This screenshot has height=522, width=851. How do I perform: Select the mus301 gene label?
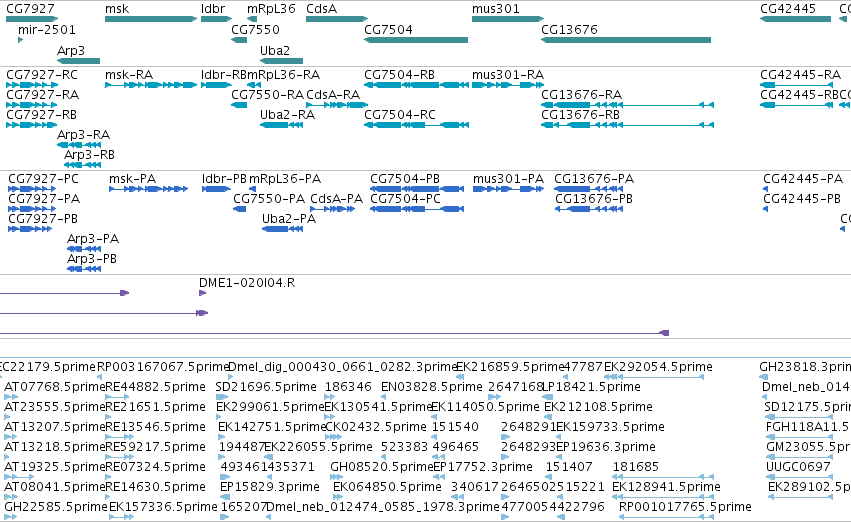496,9
